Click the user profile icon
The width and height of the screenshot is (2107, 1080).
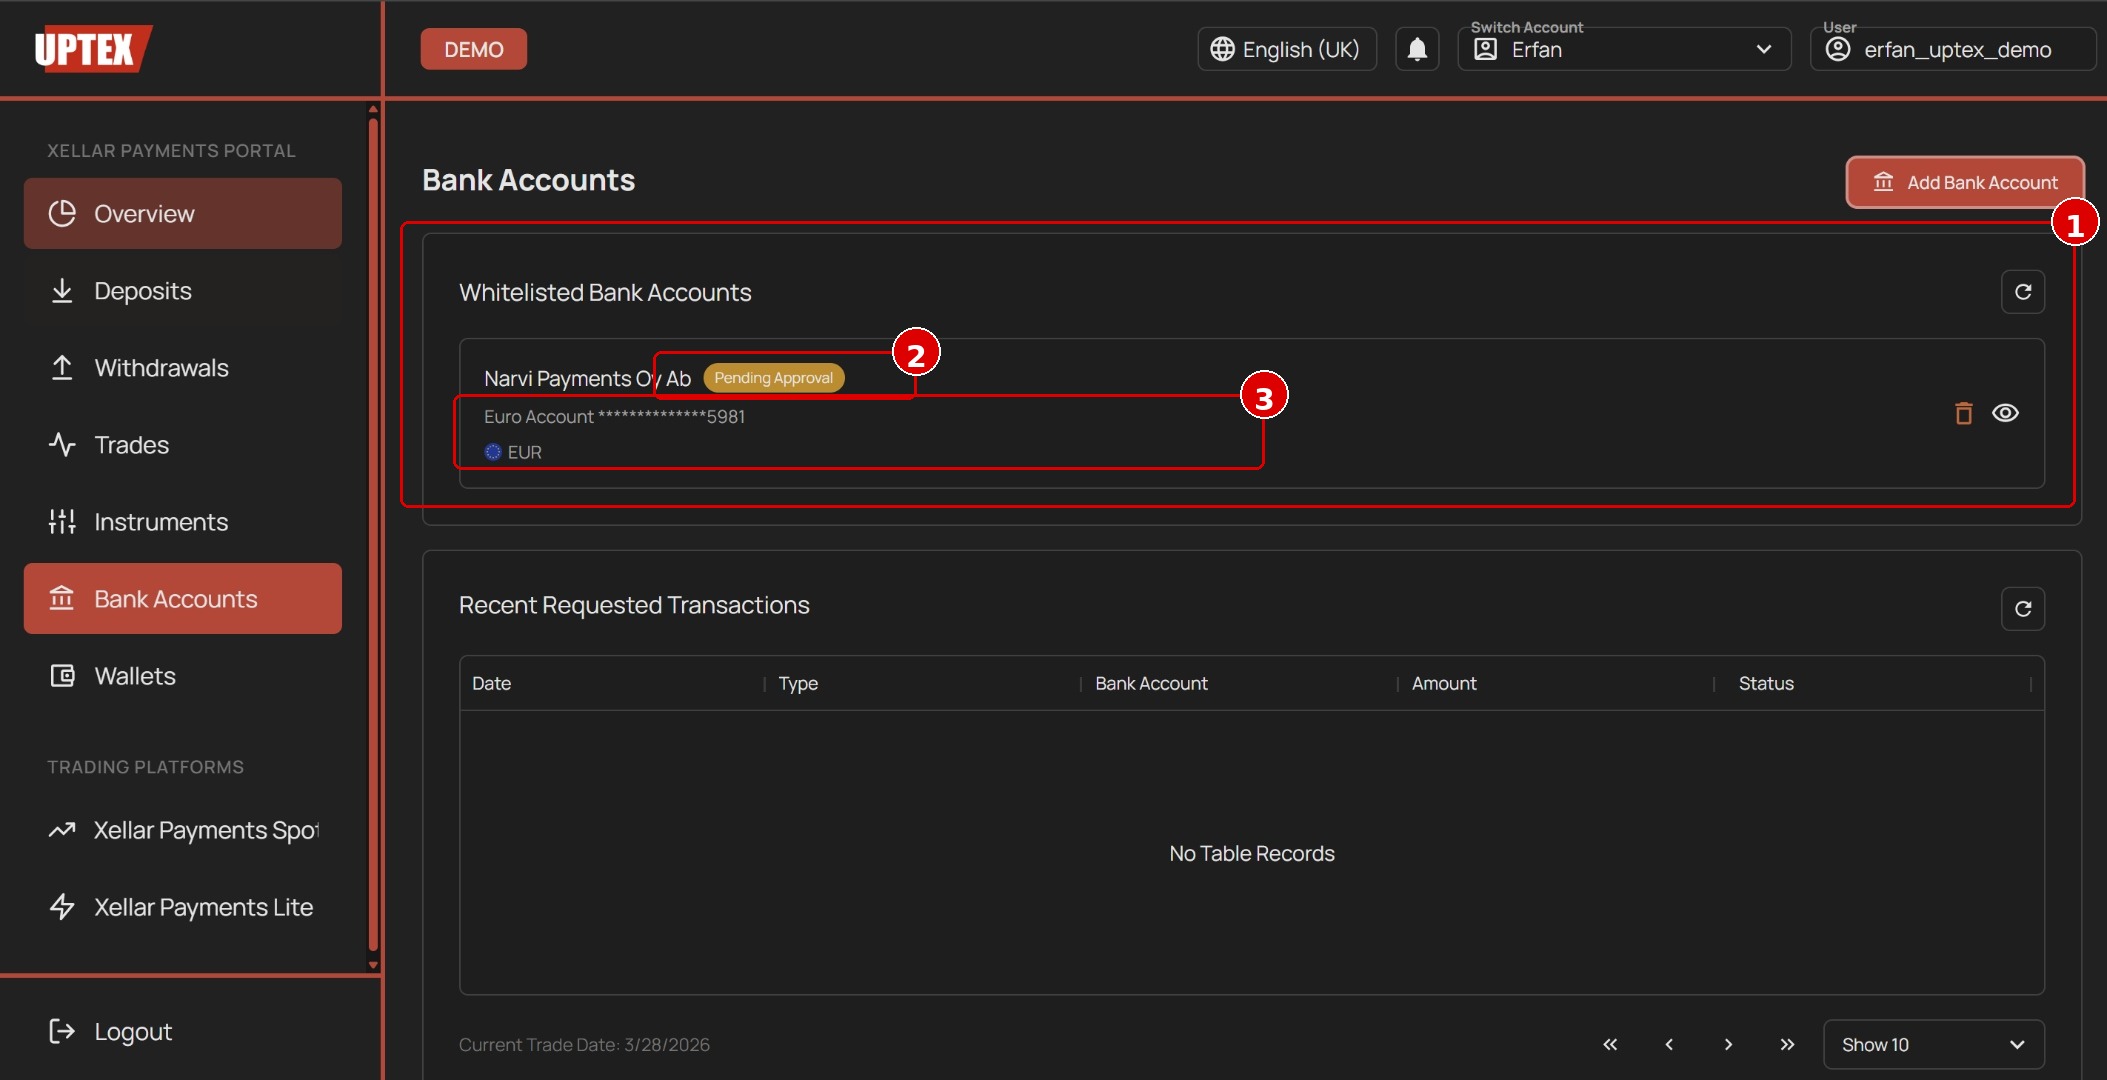pos(1837,49)
